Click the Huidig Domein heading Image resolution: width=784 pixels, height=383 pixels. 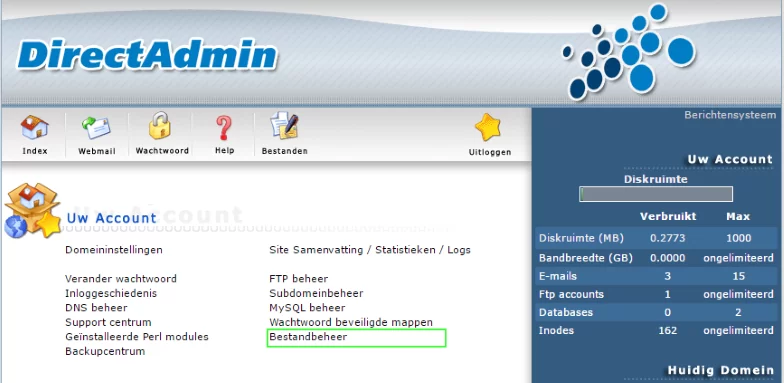720,370
